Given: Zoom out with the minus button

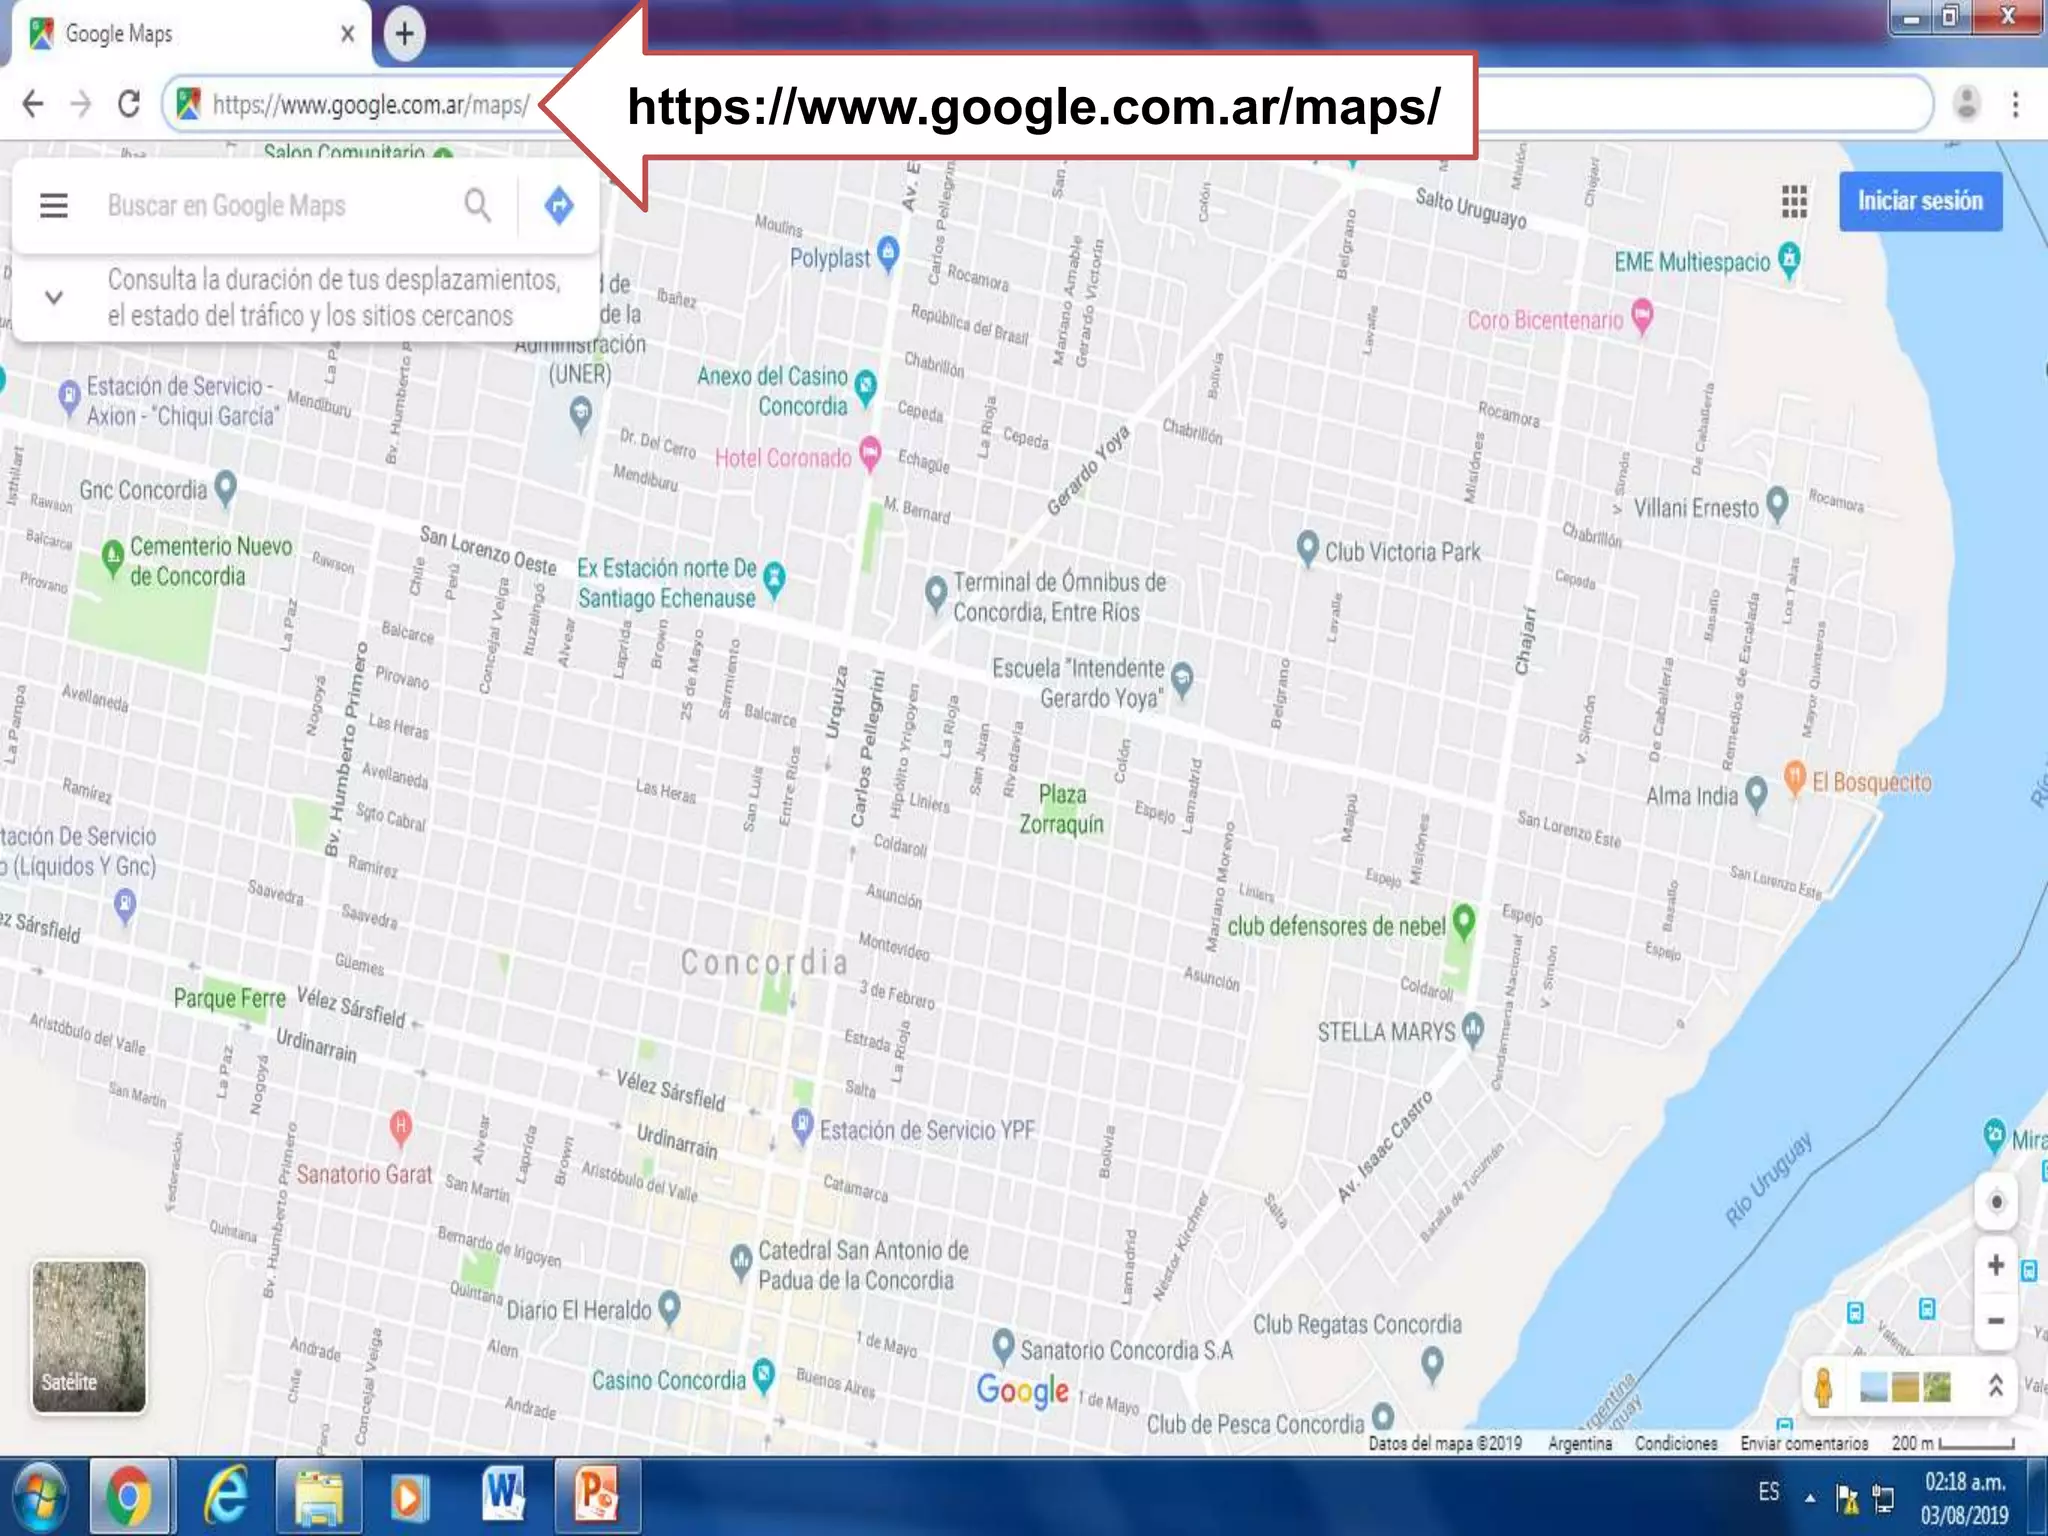Looking at the screenshot, I should click(1995, 1321).
